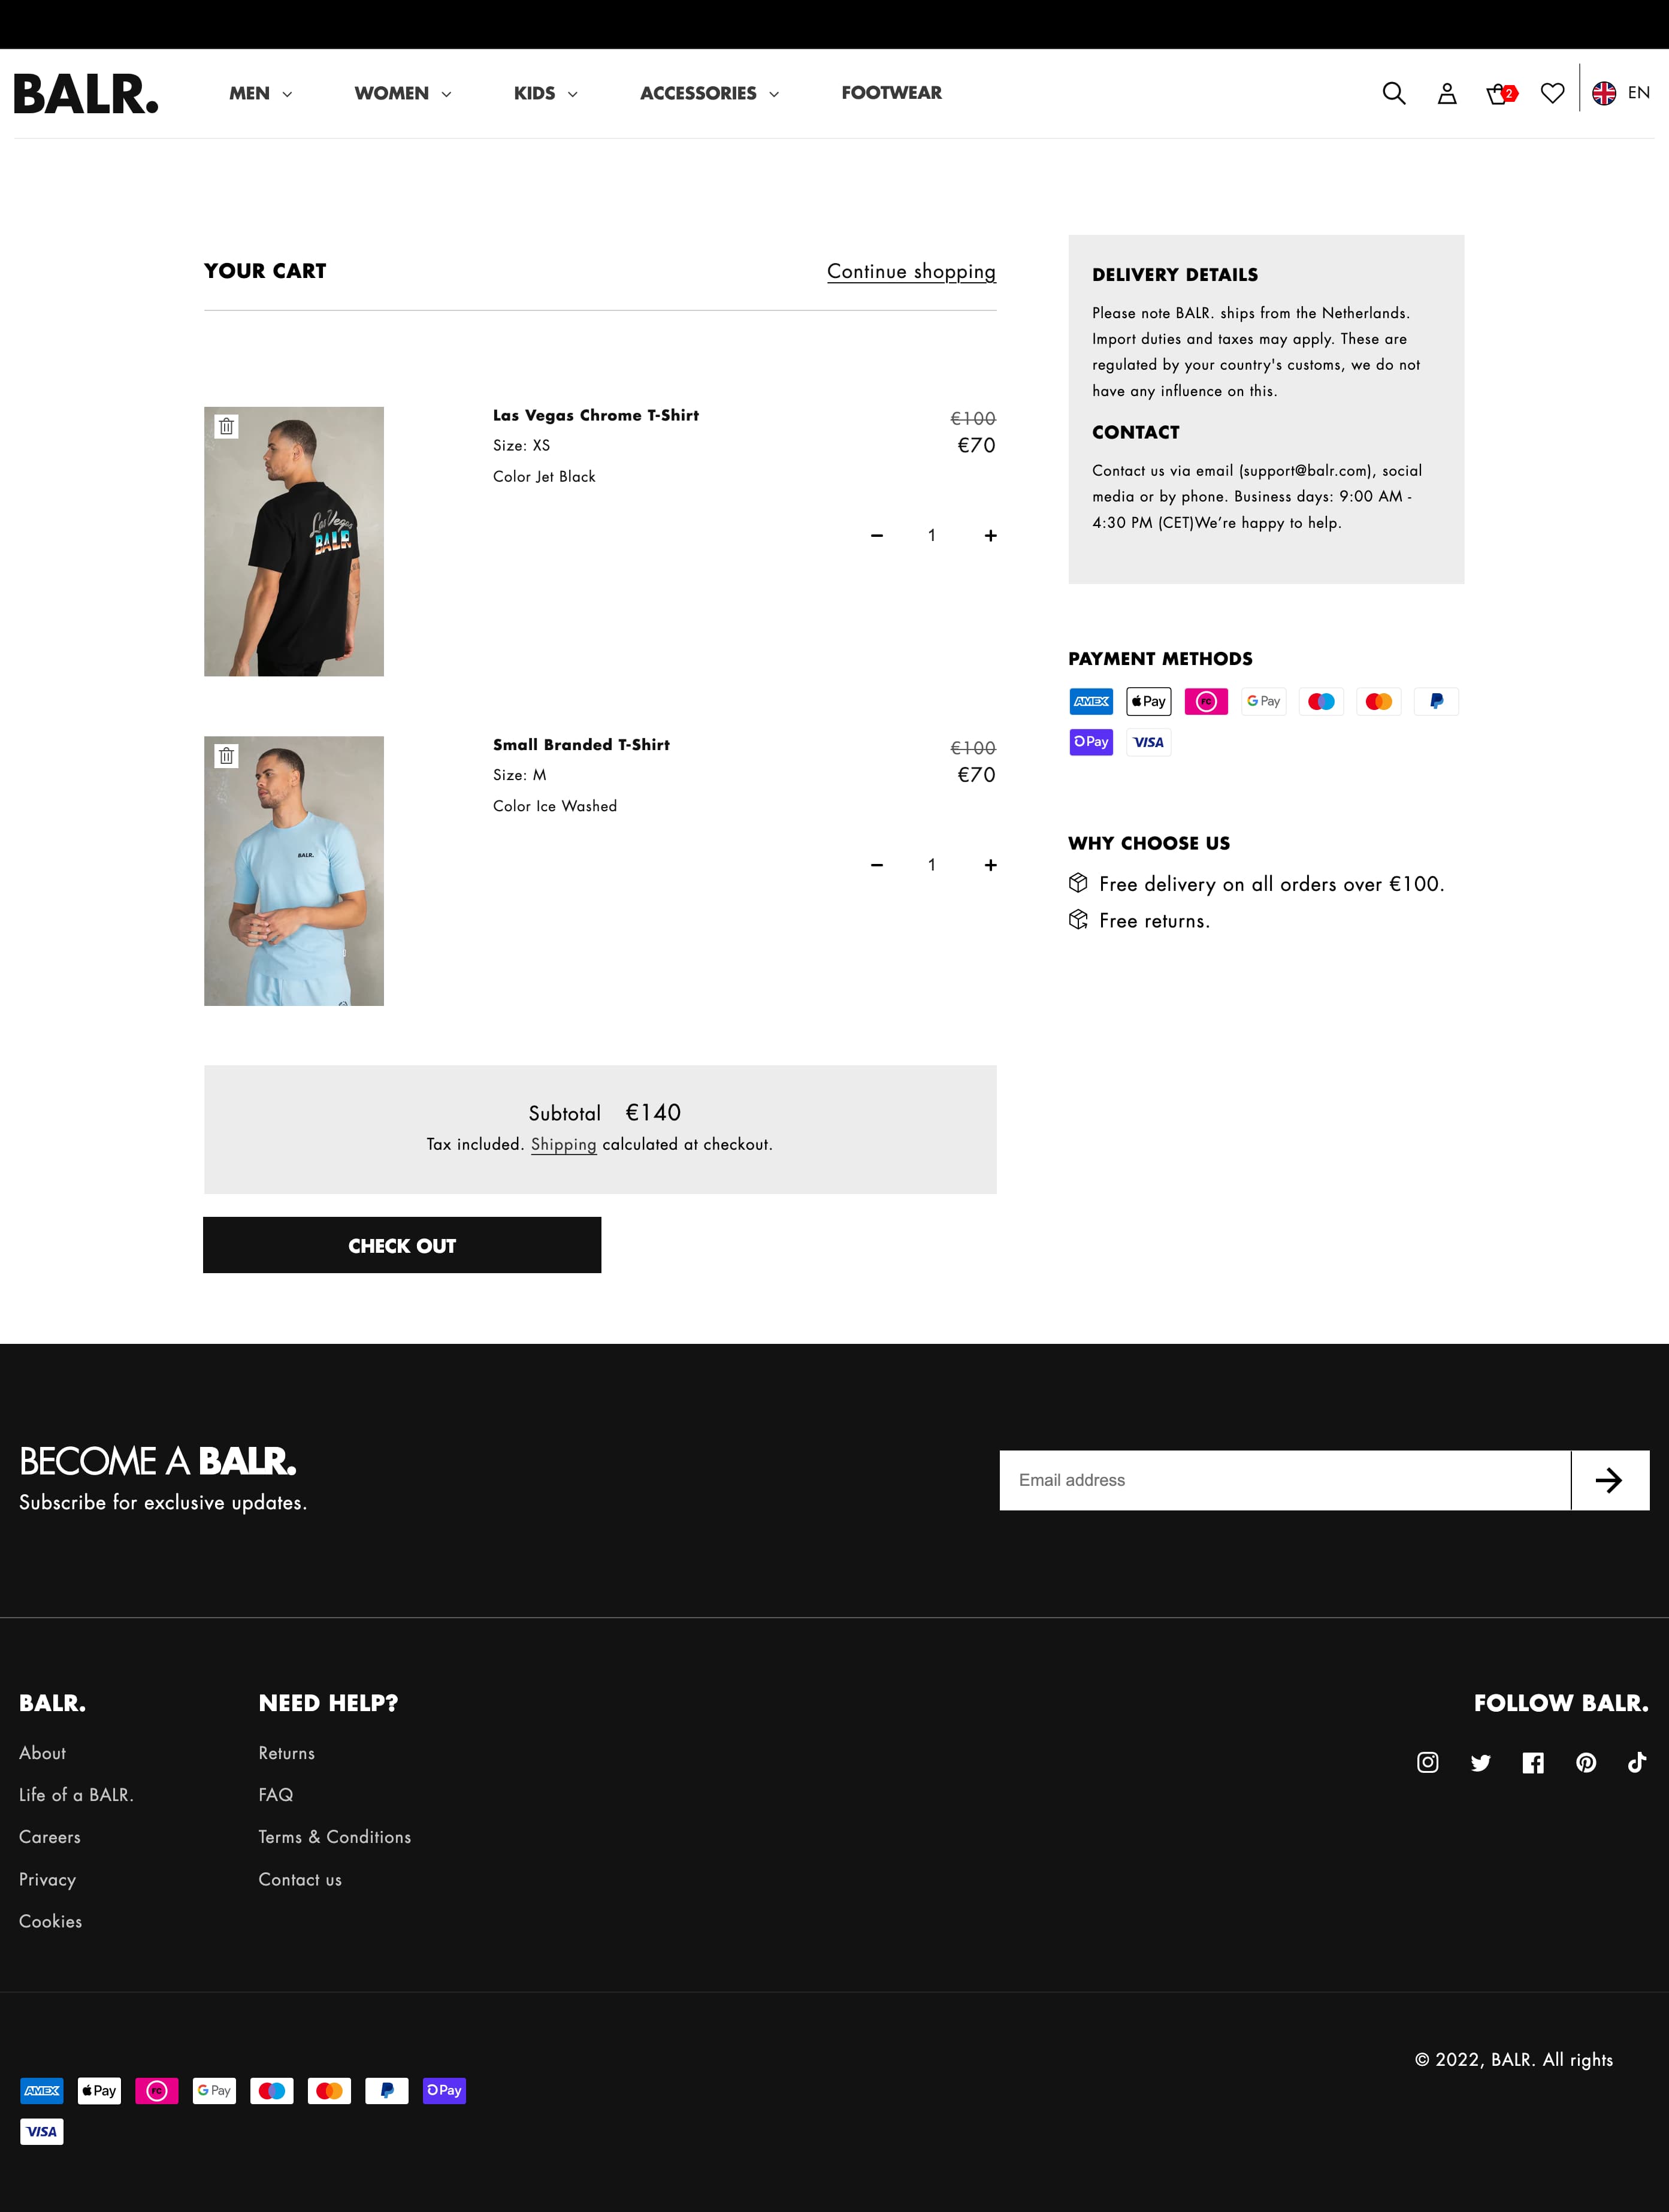Expand the WOMEN menu dropdown
Screen dimensions: 1669x2212
[403, 93]
